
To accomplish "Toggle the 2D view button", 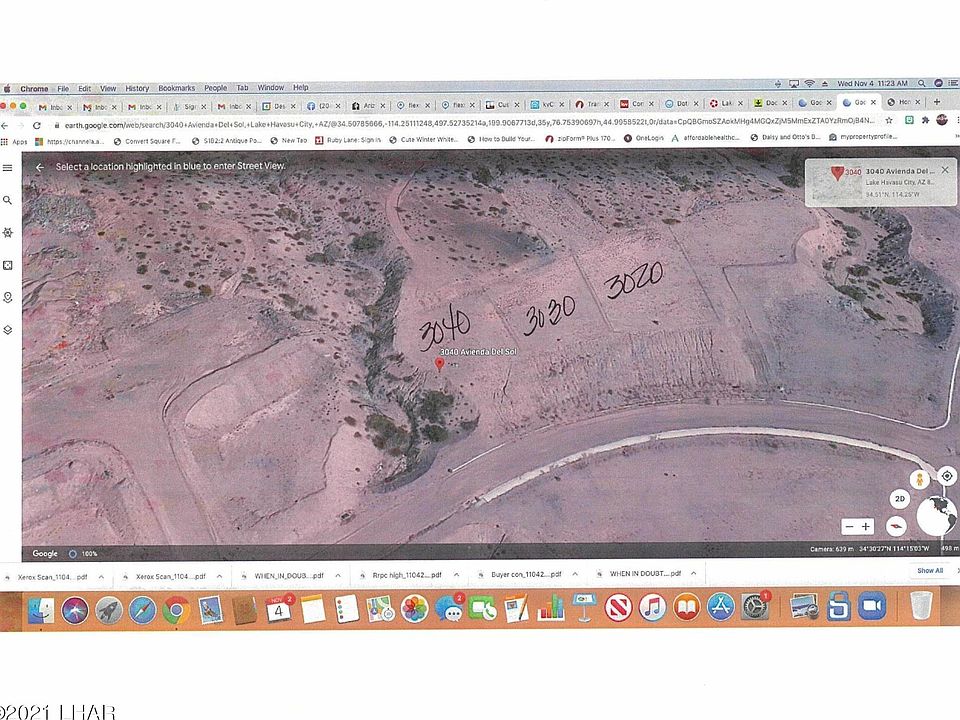I will tap(899, 499).
